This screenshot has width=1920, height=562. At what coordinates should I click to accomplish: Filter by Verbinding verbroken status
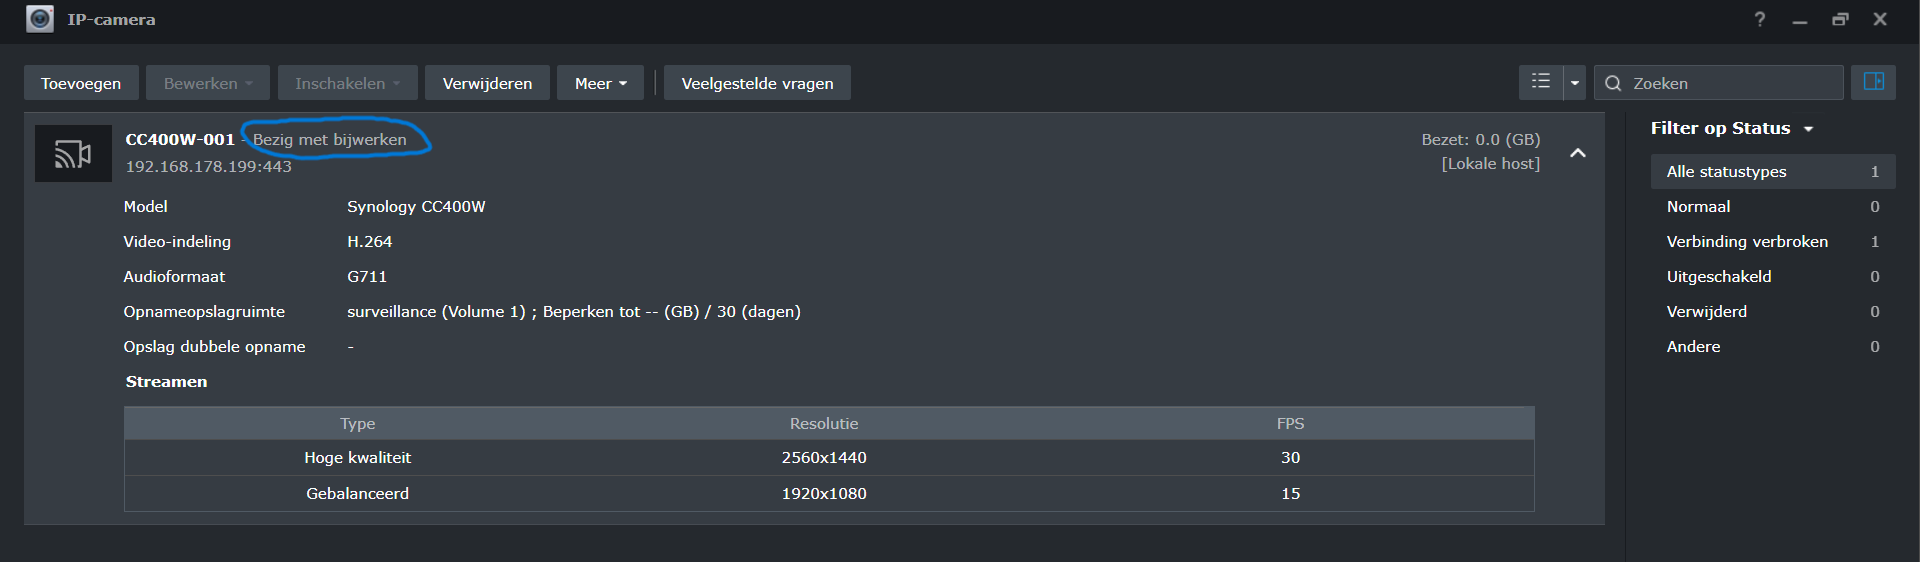coord(1773,241)
